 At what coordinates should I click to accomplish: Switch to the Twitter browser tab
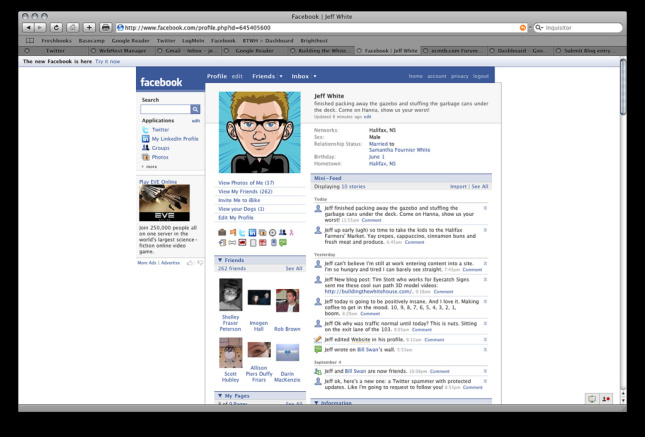click(x=55, y=51)
